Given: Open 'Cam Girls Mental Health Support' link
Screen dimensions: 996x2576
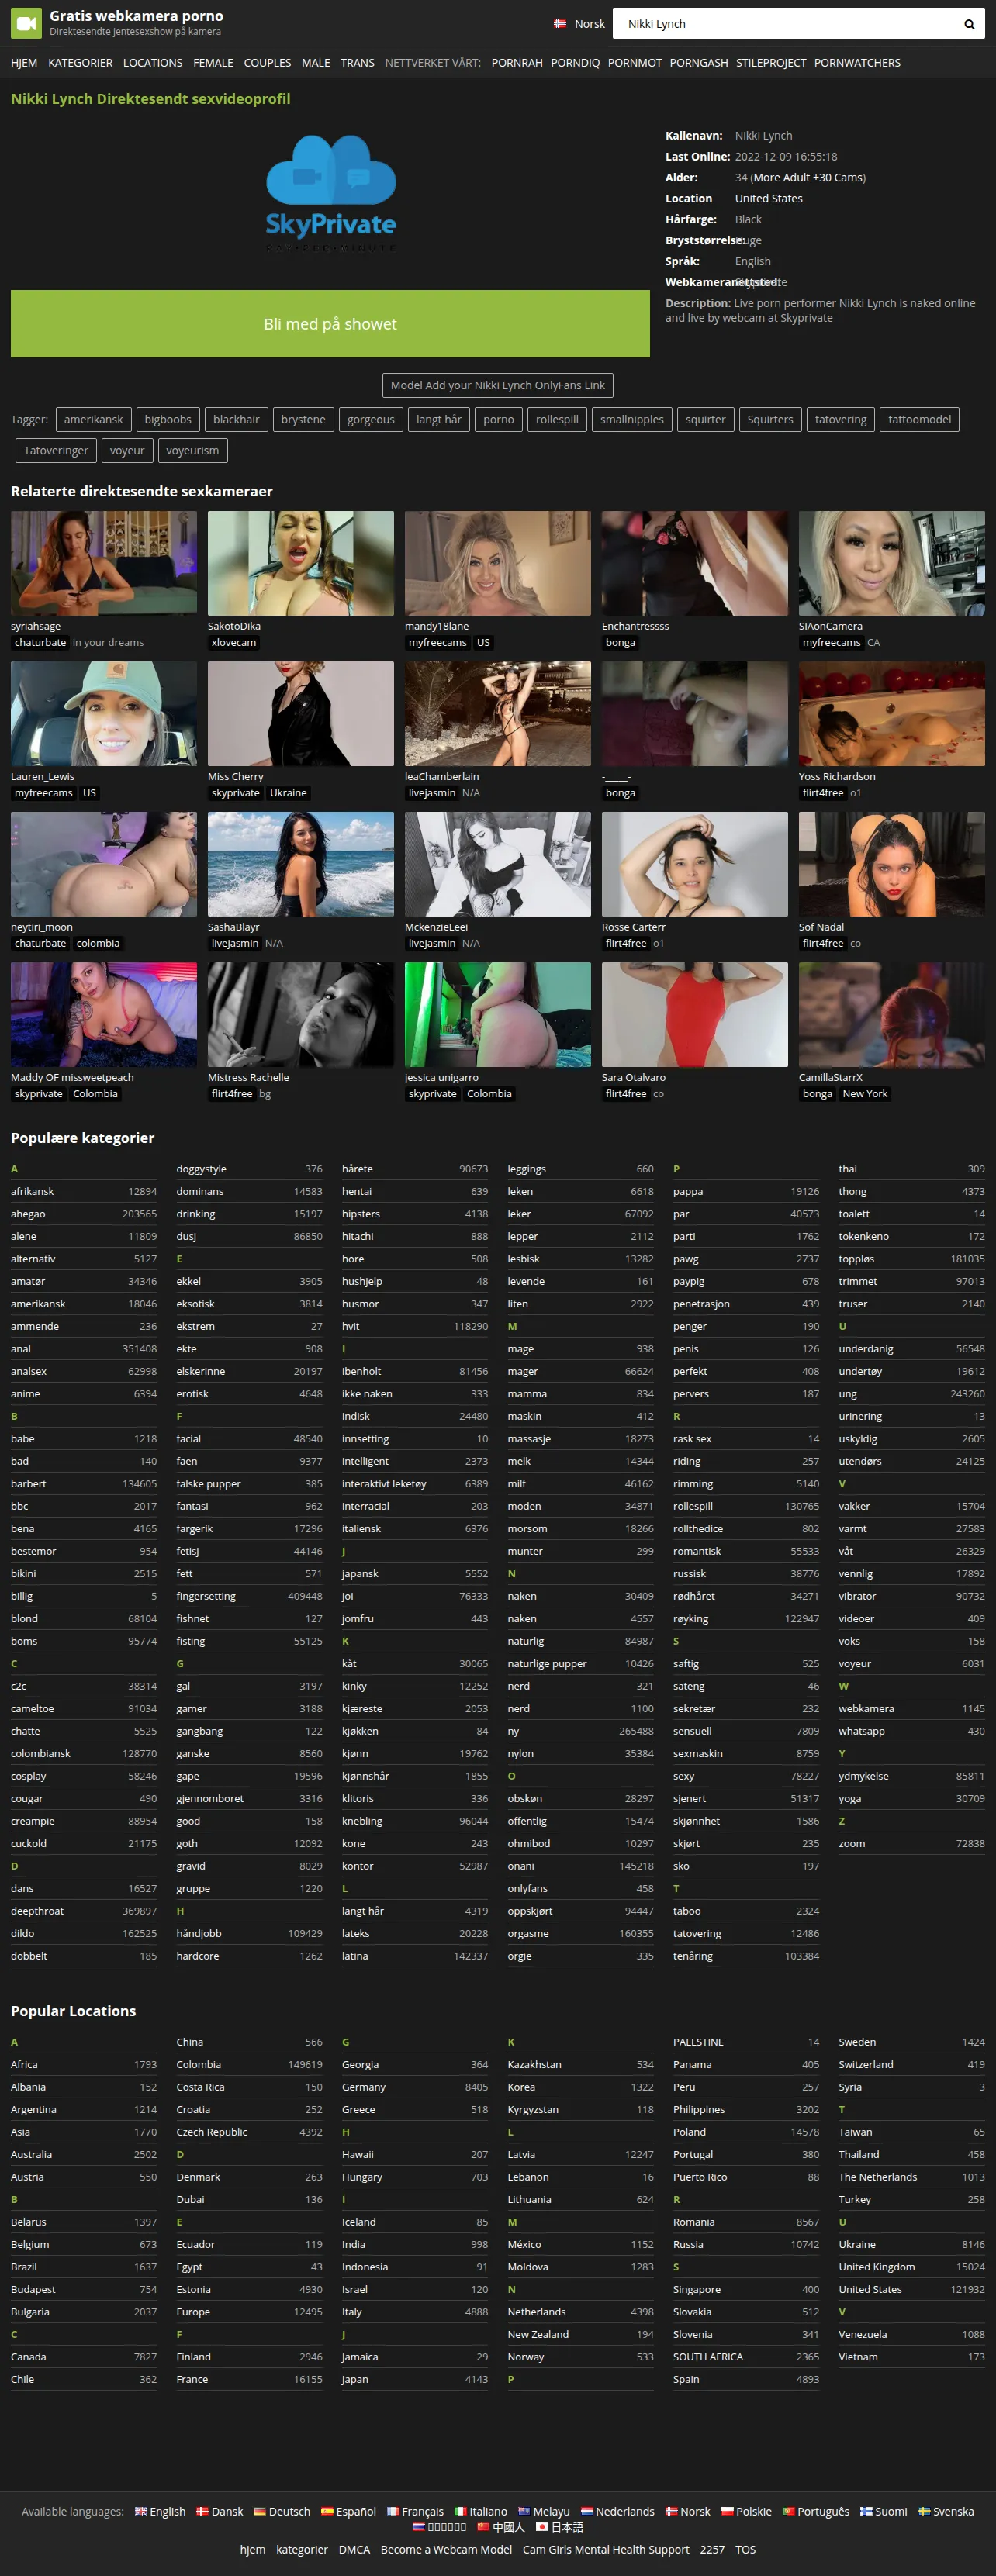Looking at the screenshot, I should pos(606,2549).
